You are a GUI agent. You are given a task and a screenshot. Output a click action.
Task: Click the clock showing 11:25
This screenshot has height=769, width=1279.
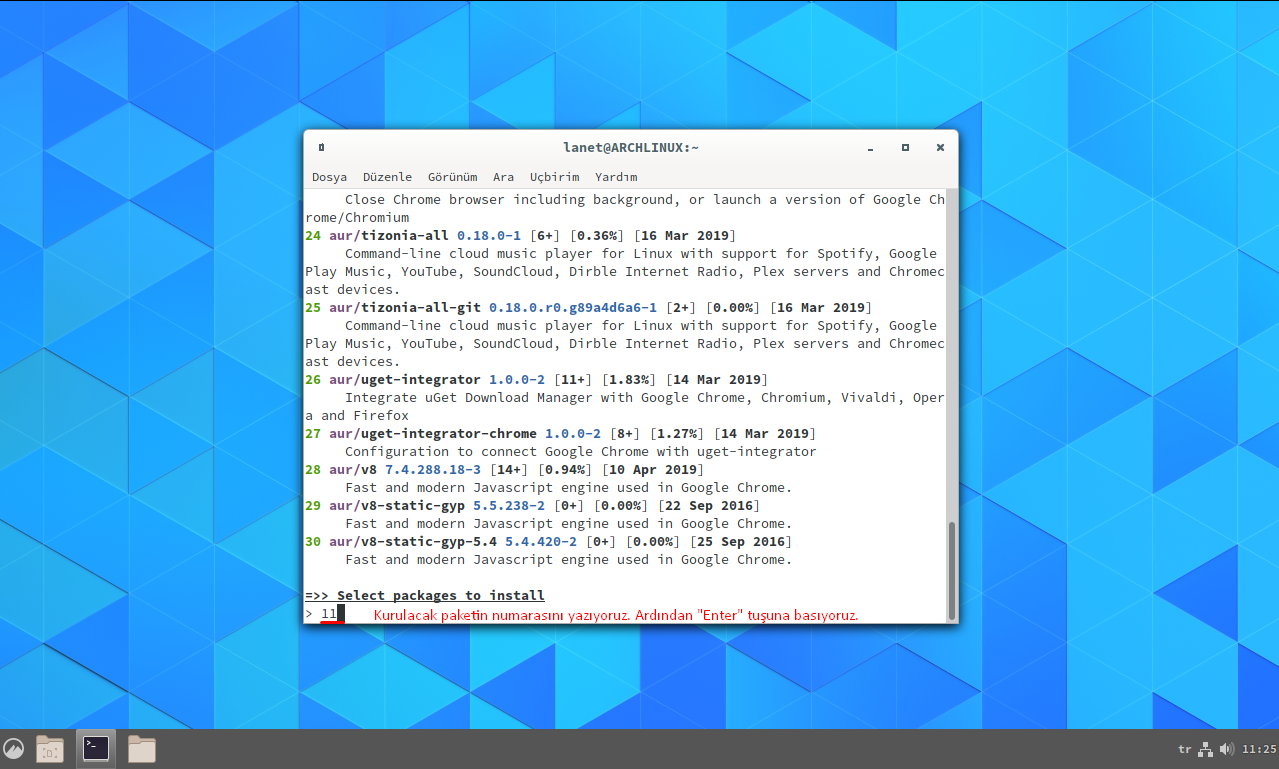(1258, 748)
